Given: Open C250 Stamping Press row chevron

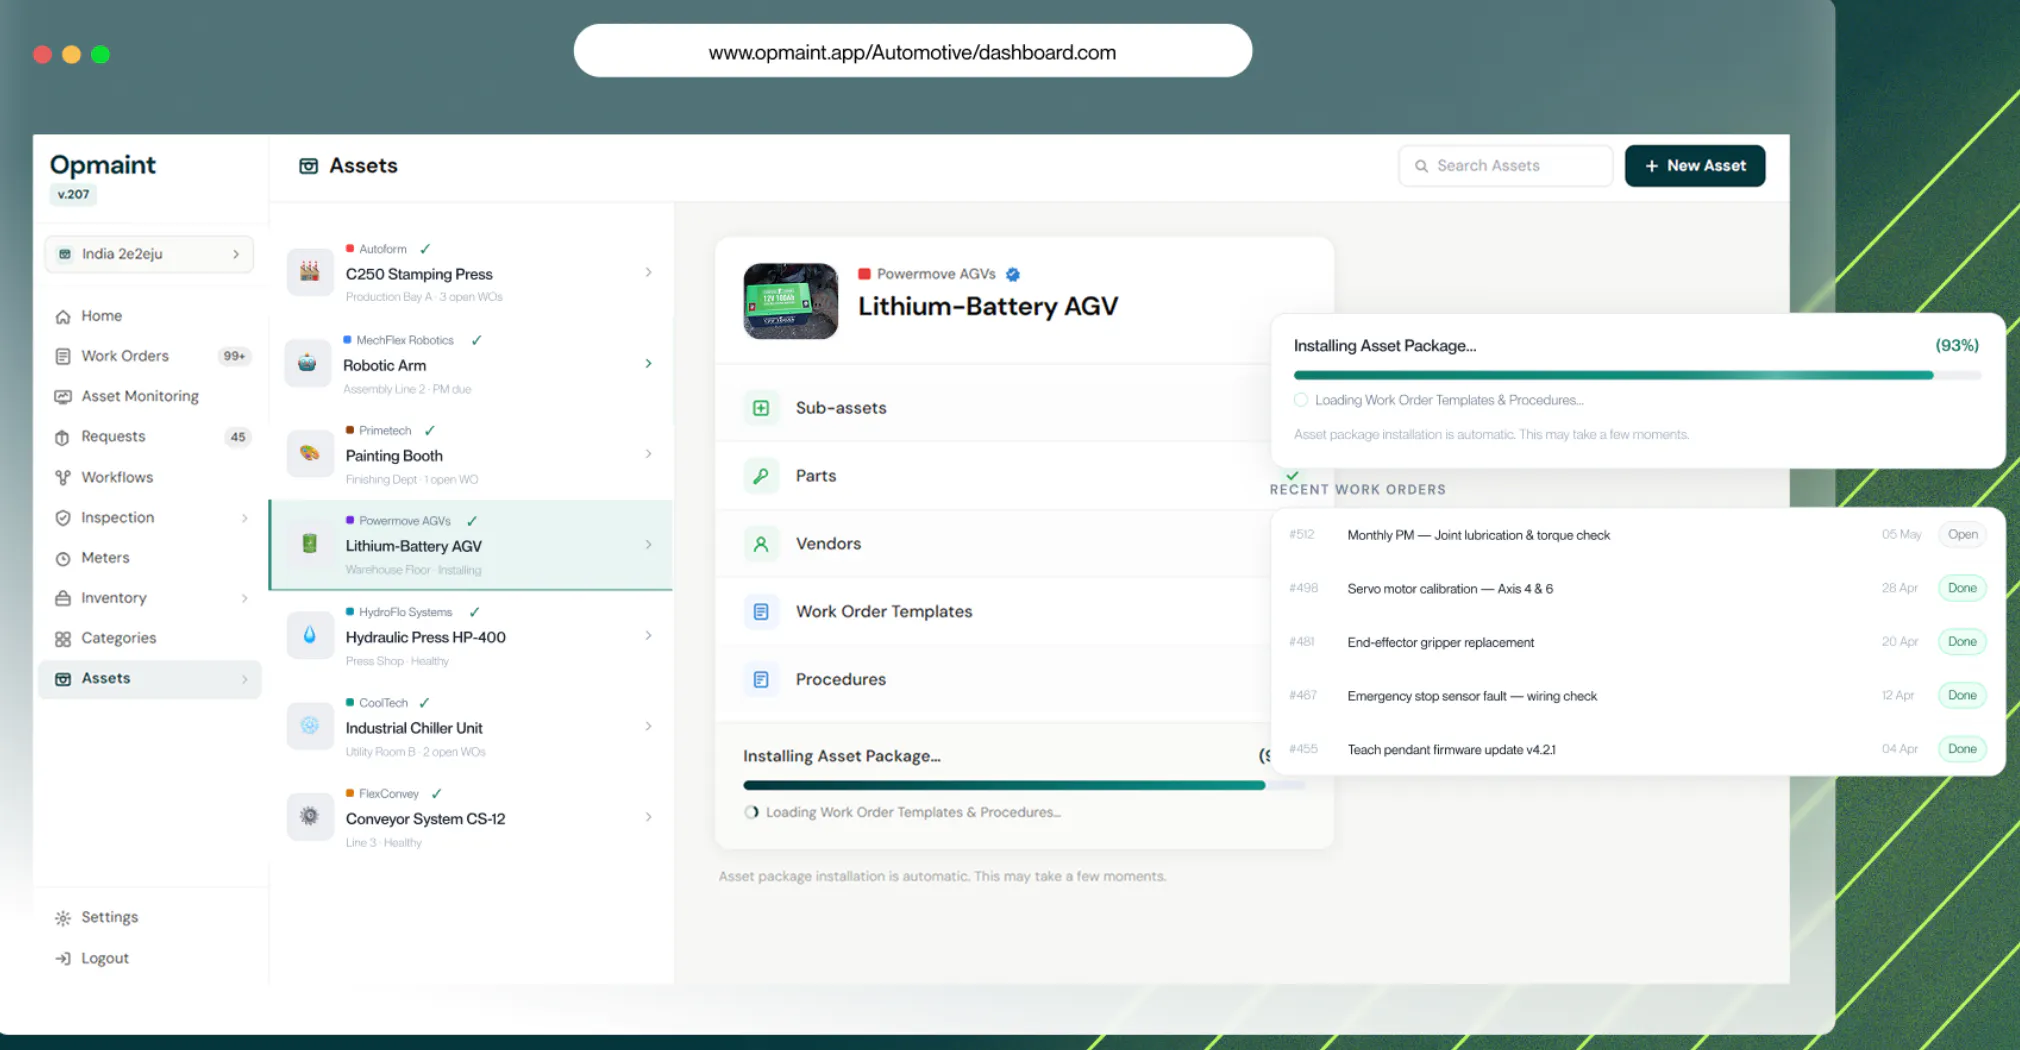Looking at the screenshot, I should 649,272.
